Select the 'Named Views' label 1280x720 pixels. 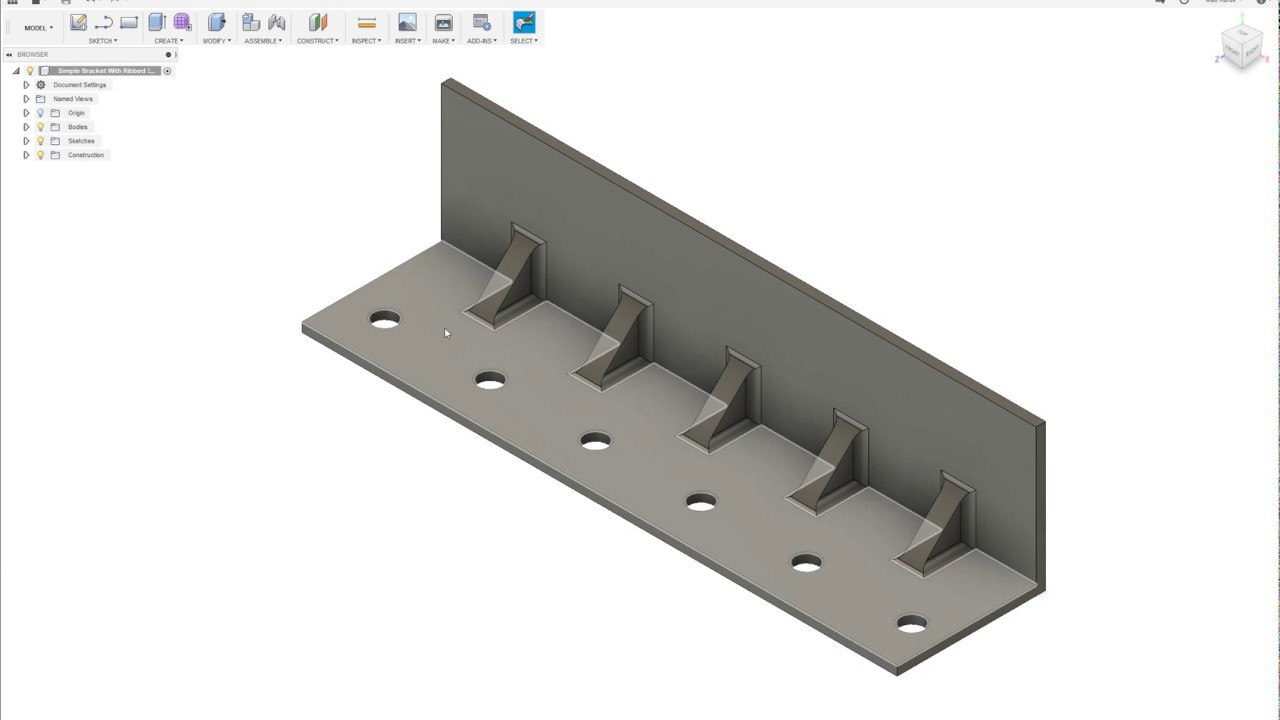tap(73, 99)
